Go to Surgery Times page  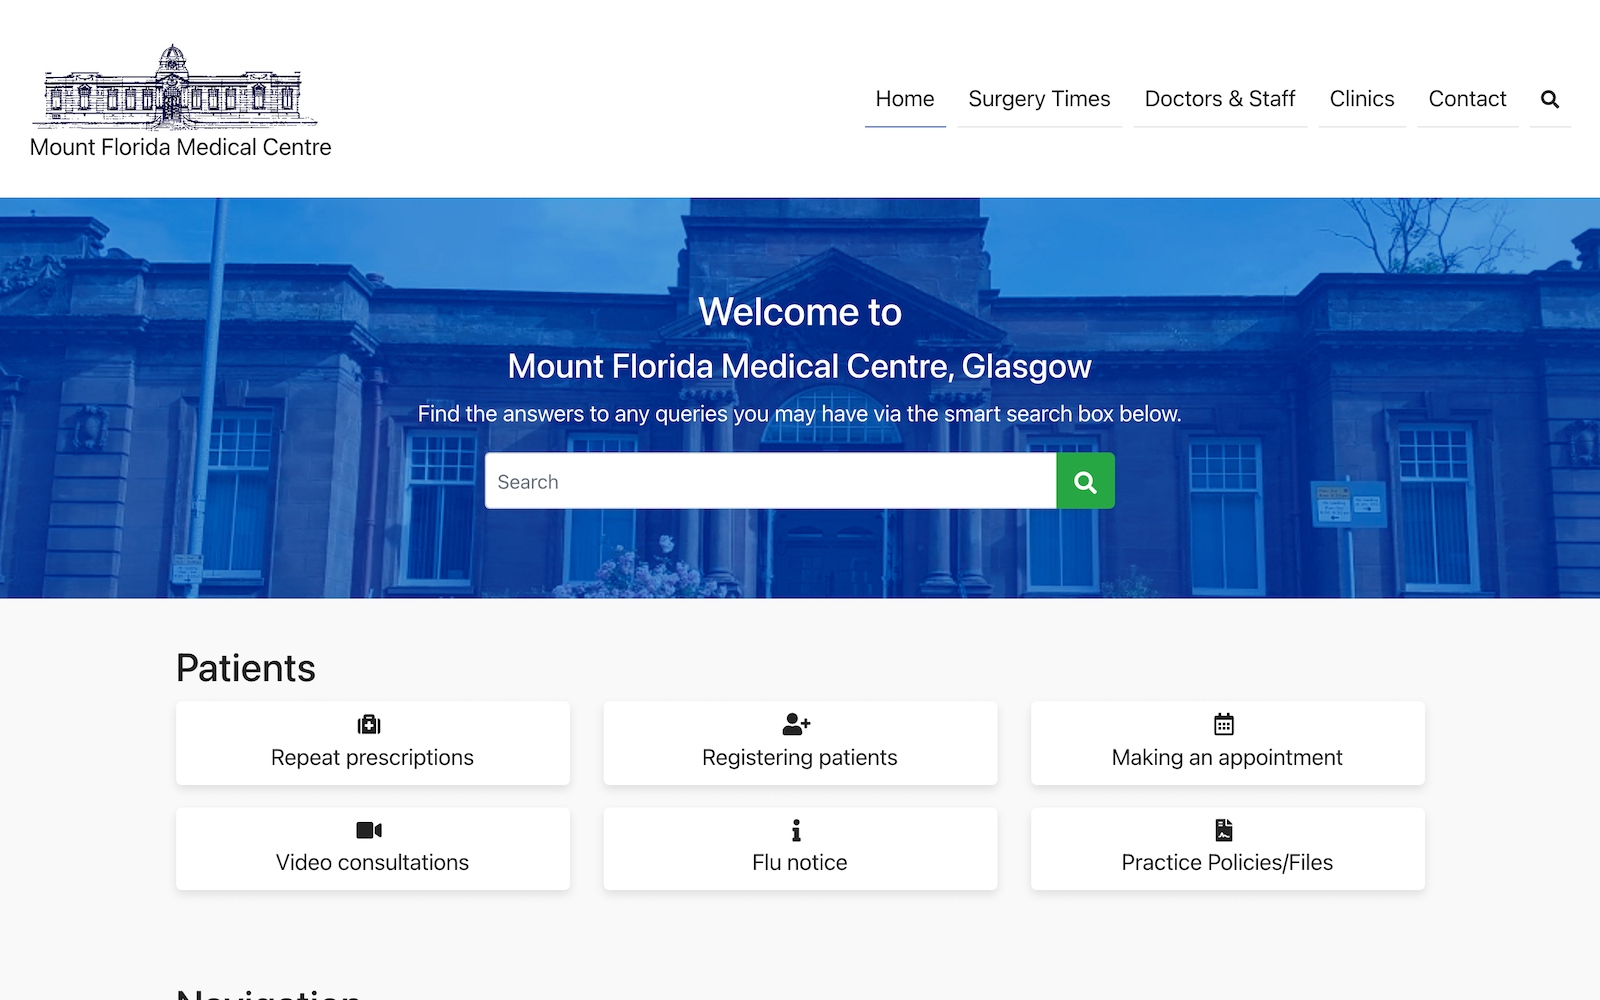point(1039,99)
